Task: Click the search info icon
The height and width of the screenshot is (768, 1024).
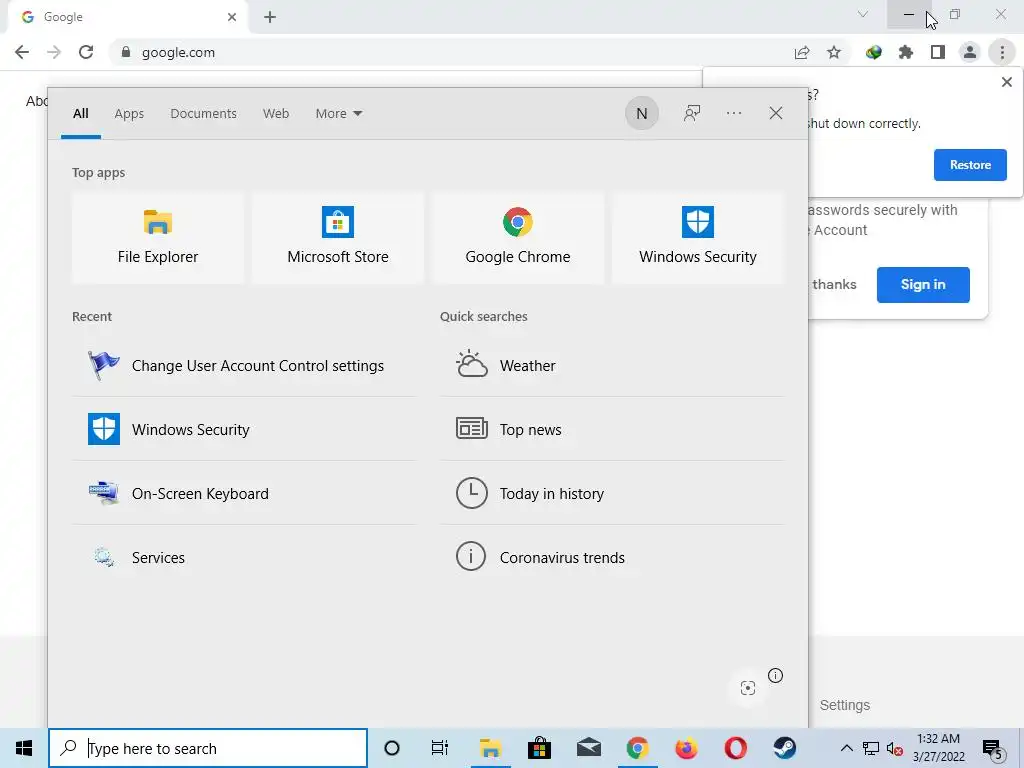Action: (775, 675)
